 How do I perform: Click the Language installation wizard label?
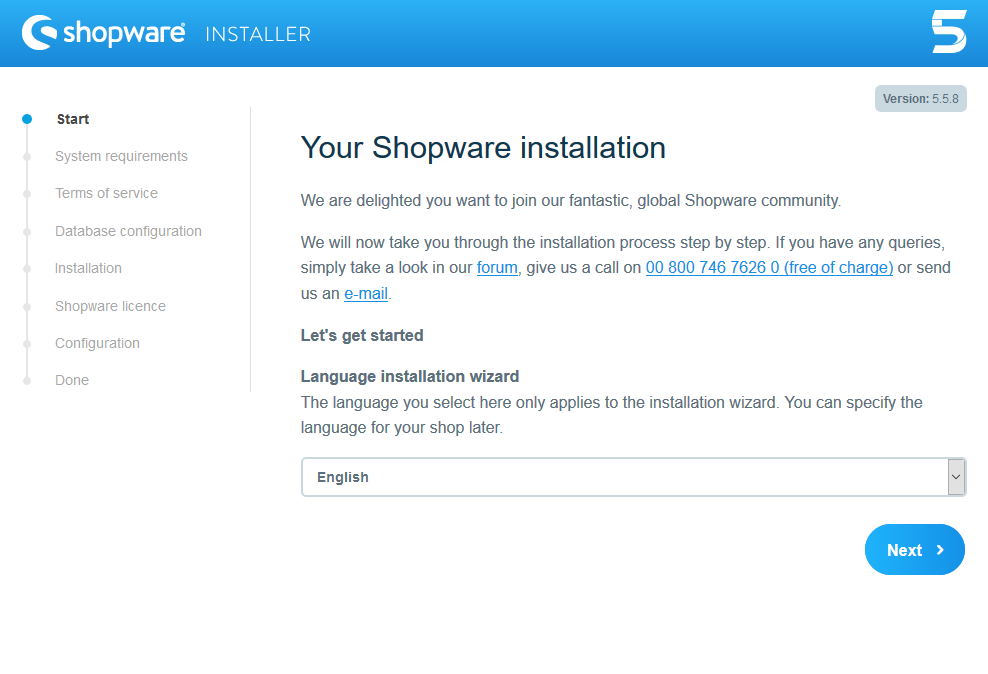[x=410, y=377]
